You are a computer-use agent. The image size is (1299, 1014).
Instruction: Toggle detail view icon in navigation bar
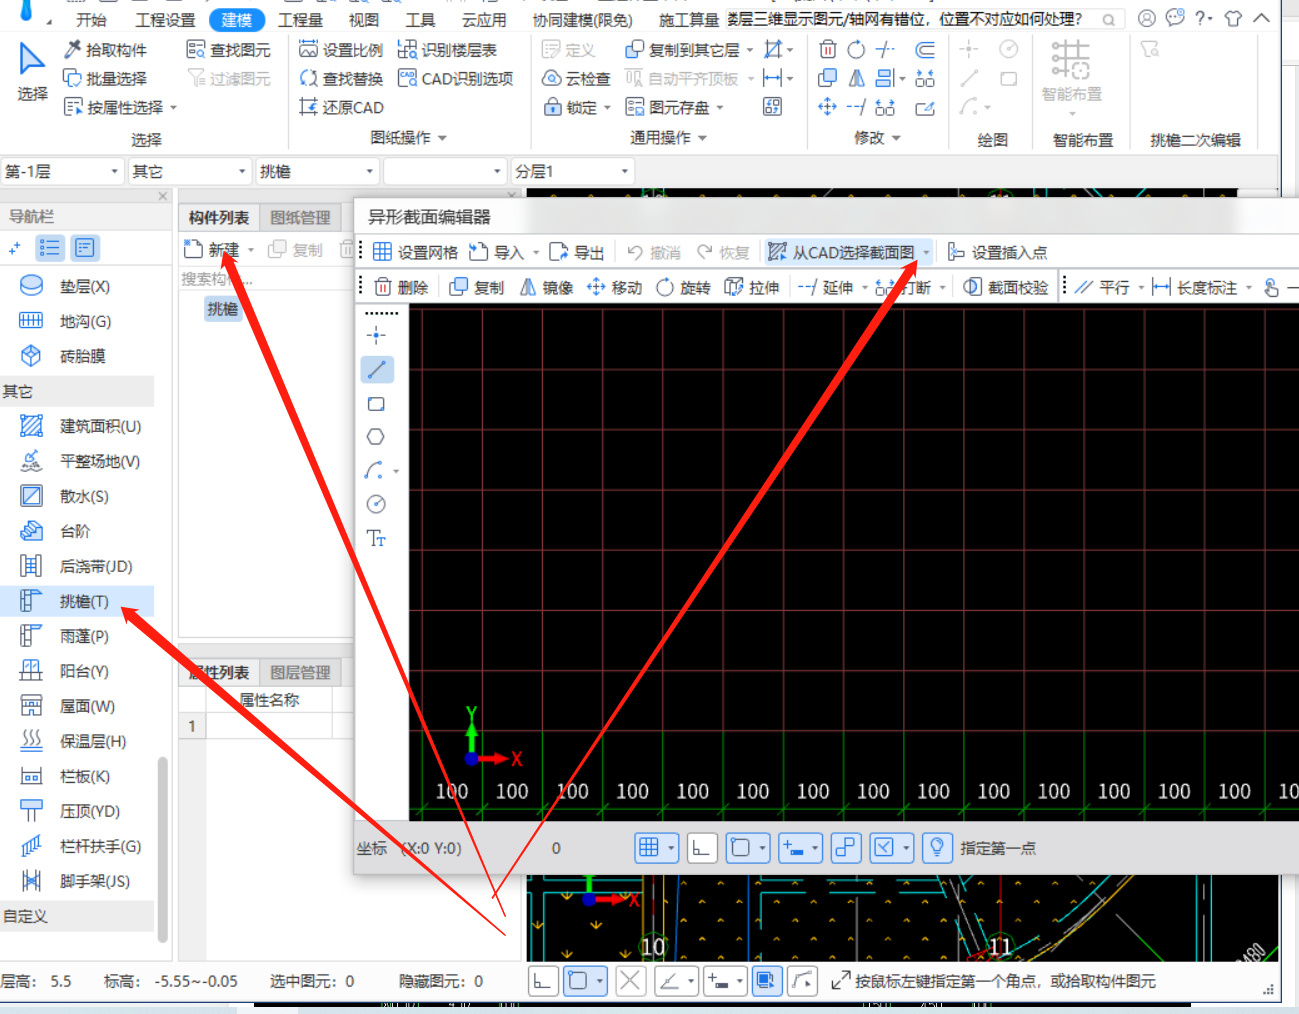(85, 248)
